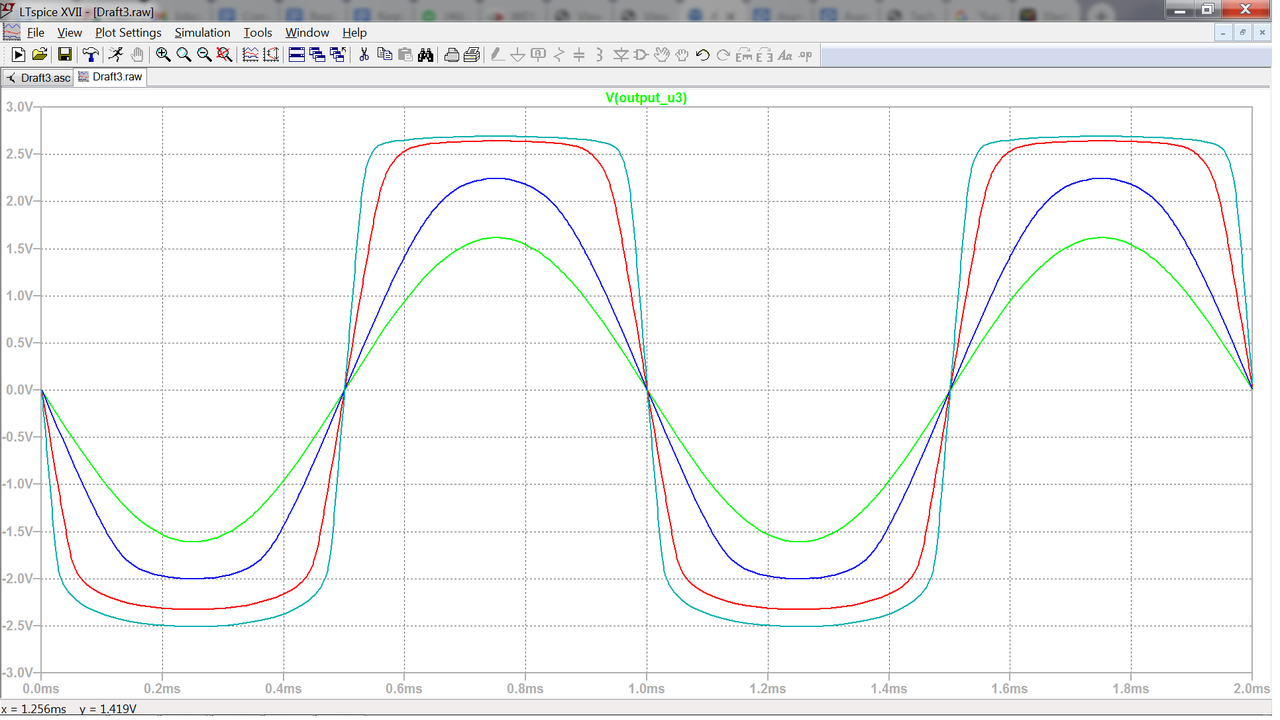Run the simulation

116,54
